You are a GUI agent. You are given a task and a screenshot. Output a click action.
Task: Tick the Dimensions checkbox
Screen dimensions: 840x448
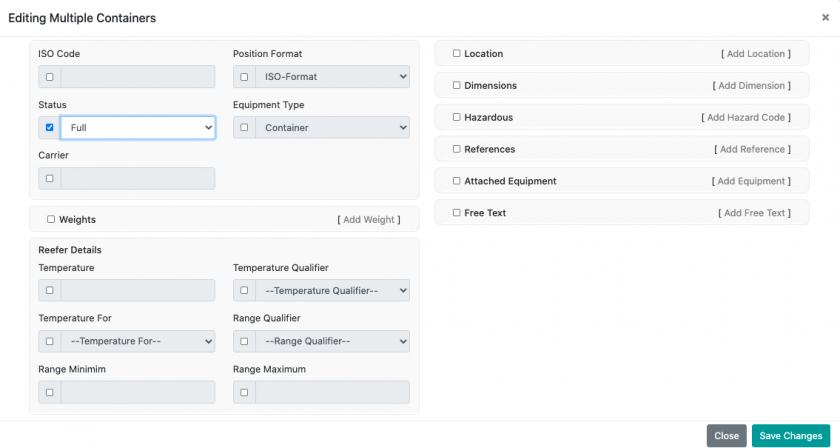pyautogui.click(x=456, y=85)
